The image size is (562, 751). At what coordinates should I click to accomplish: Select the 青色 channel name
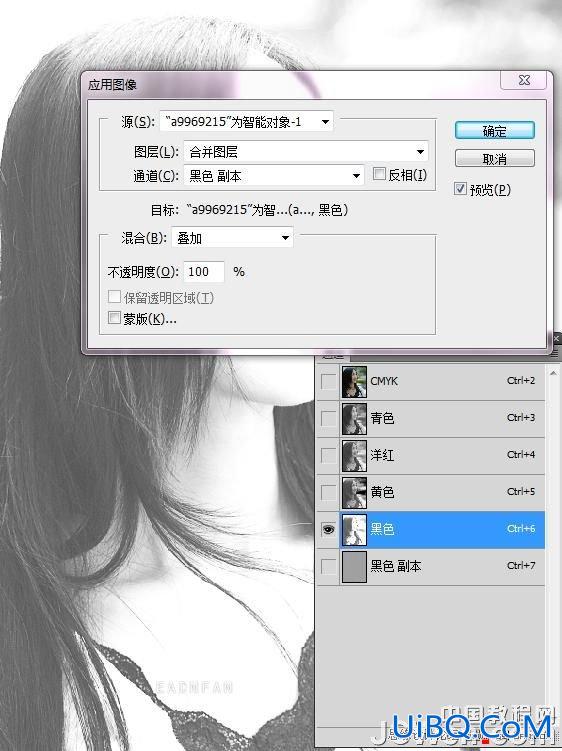pos(382,418)
